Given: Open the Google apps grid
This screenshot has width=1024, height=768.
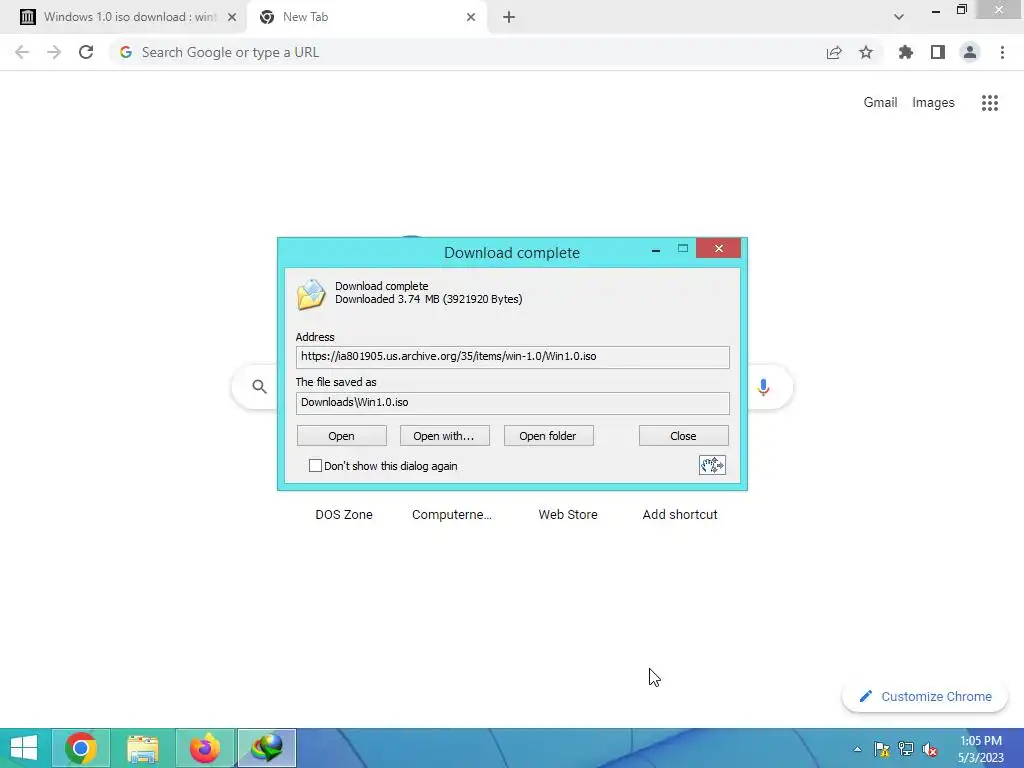Looking at the screenshot, I should pyautogui.click(x=990, y=103).
